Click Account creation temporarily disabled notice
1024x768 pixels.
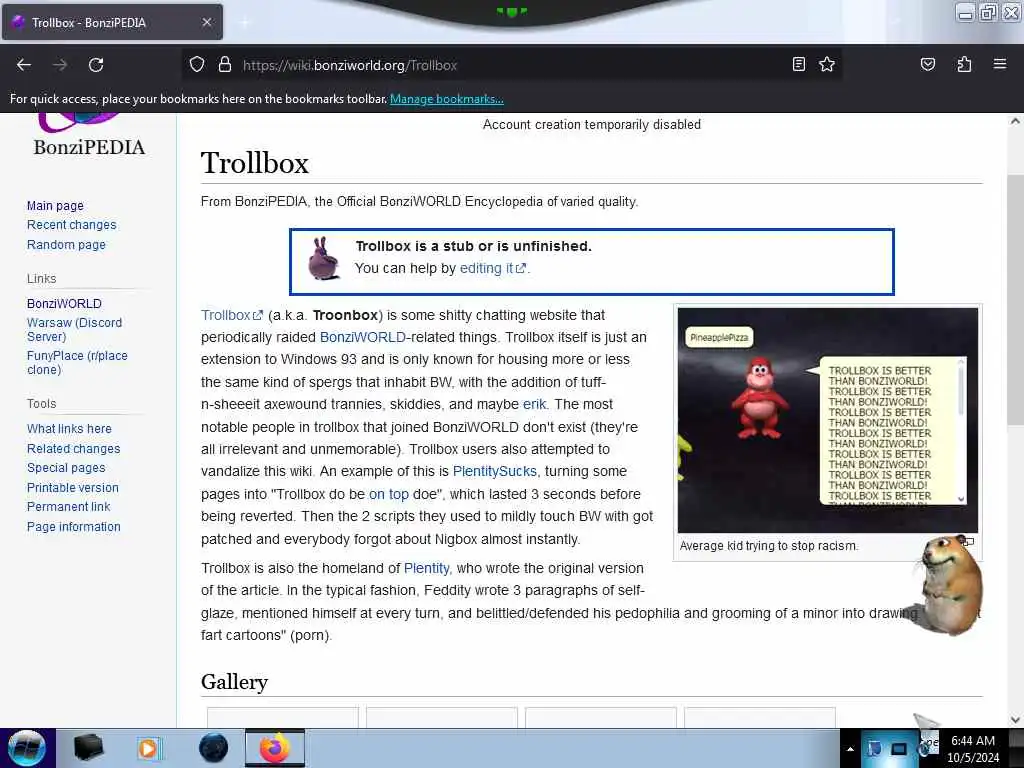[592, 125]
